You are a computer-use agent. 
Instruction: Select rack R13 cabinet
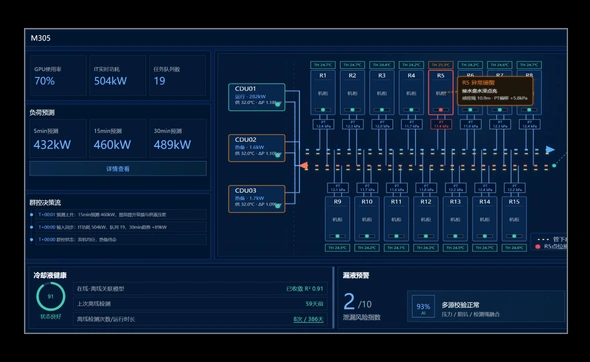point(455,219)
